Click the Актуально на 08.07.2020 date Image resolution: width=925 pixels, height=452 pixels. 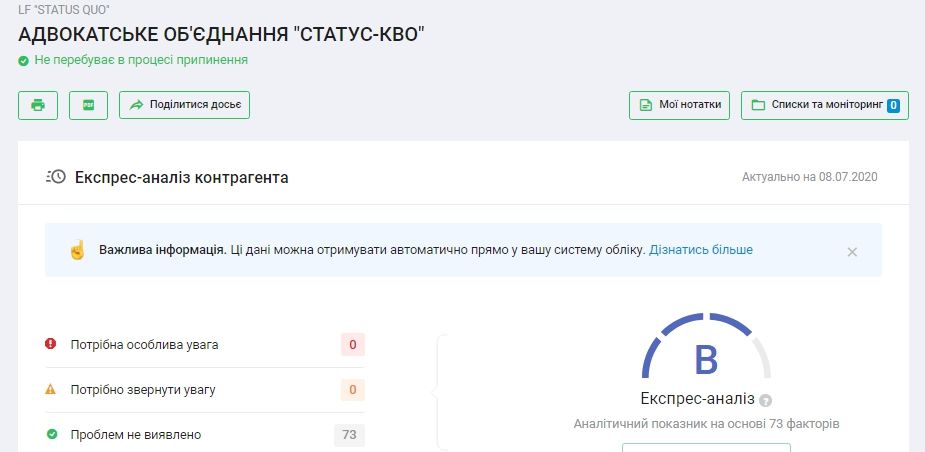pos(809,177)
